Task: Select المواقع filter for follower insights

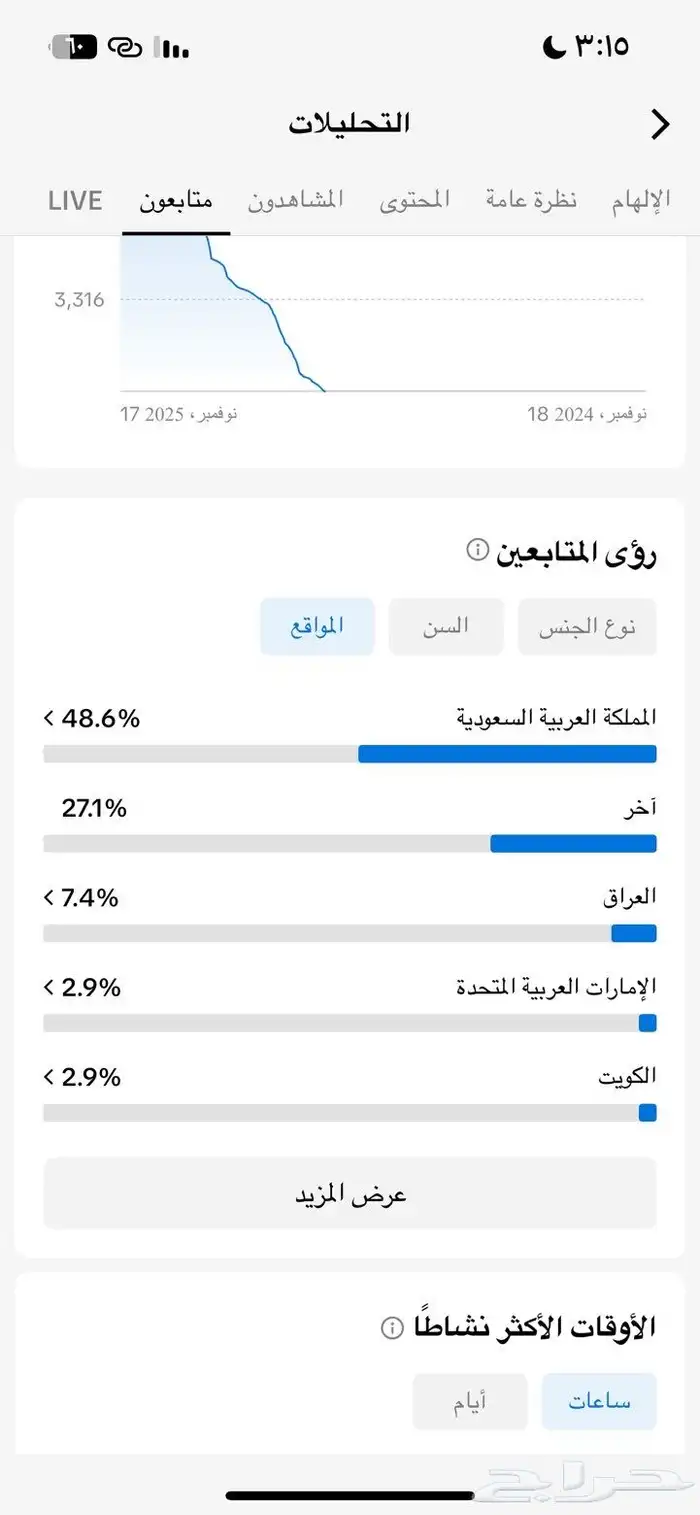Action: [x=316, y=626]
